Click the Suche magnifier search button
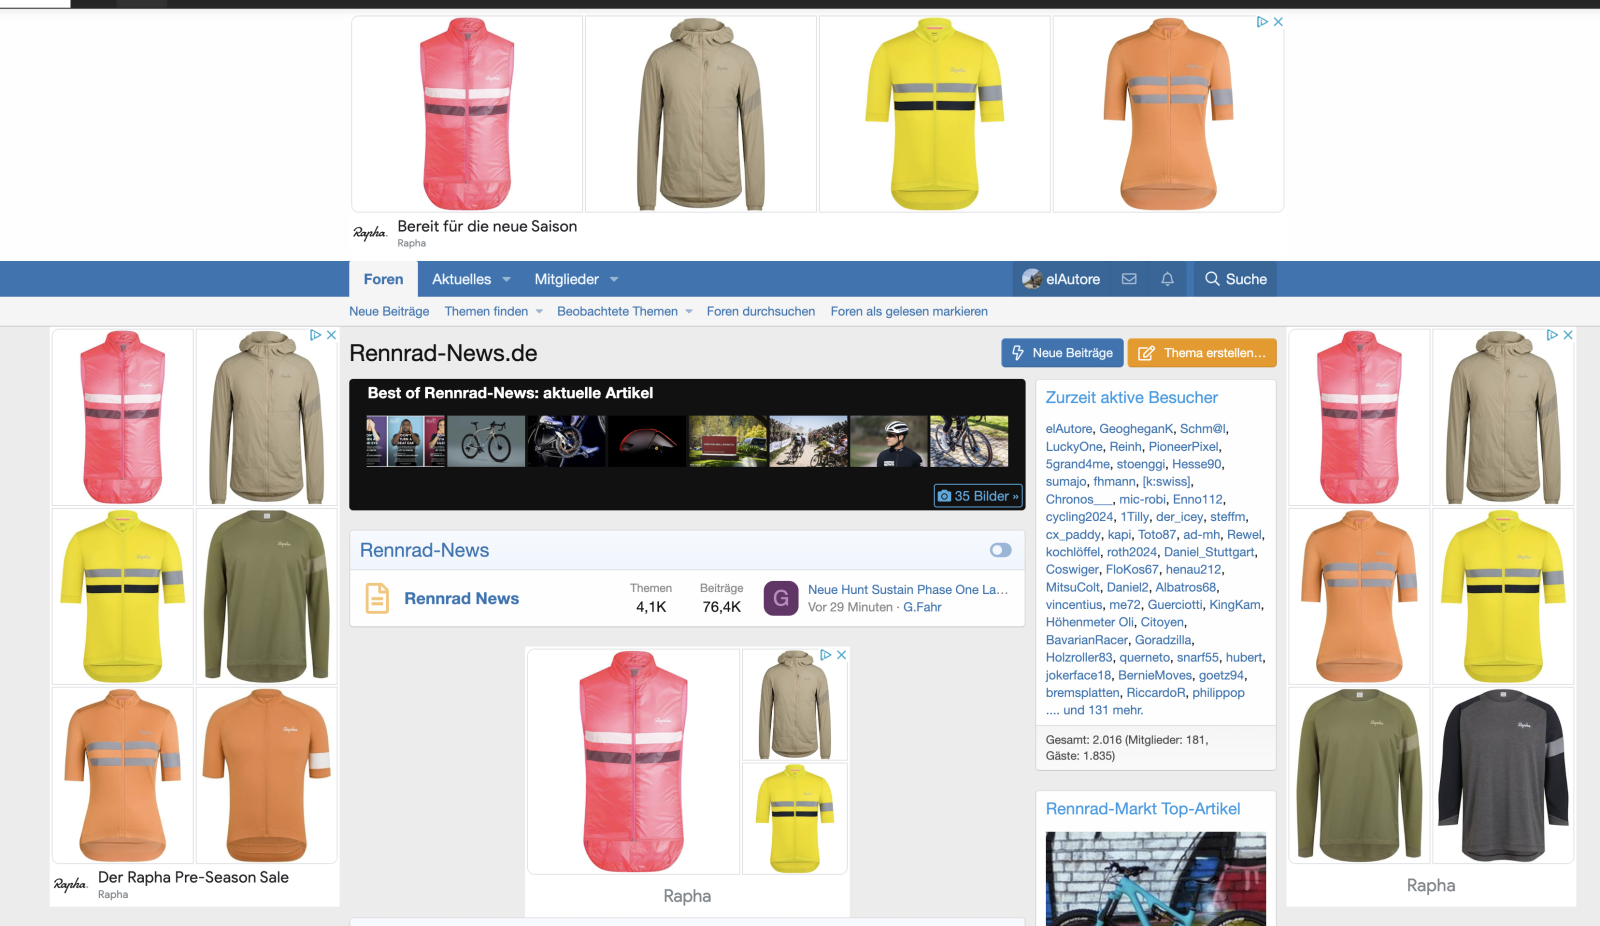 click(x=1235, y=279)
